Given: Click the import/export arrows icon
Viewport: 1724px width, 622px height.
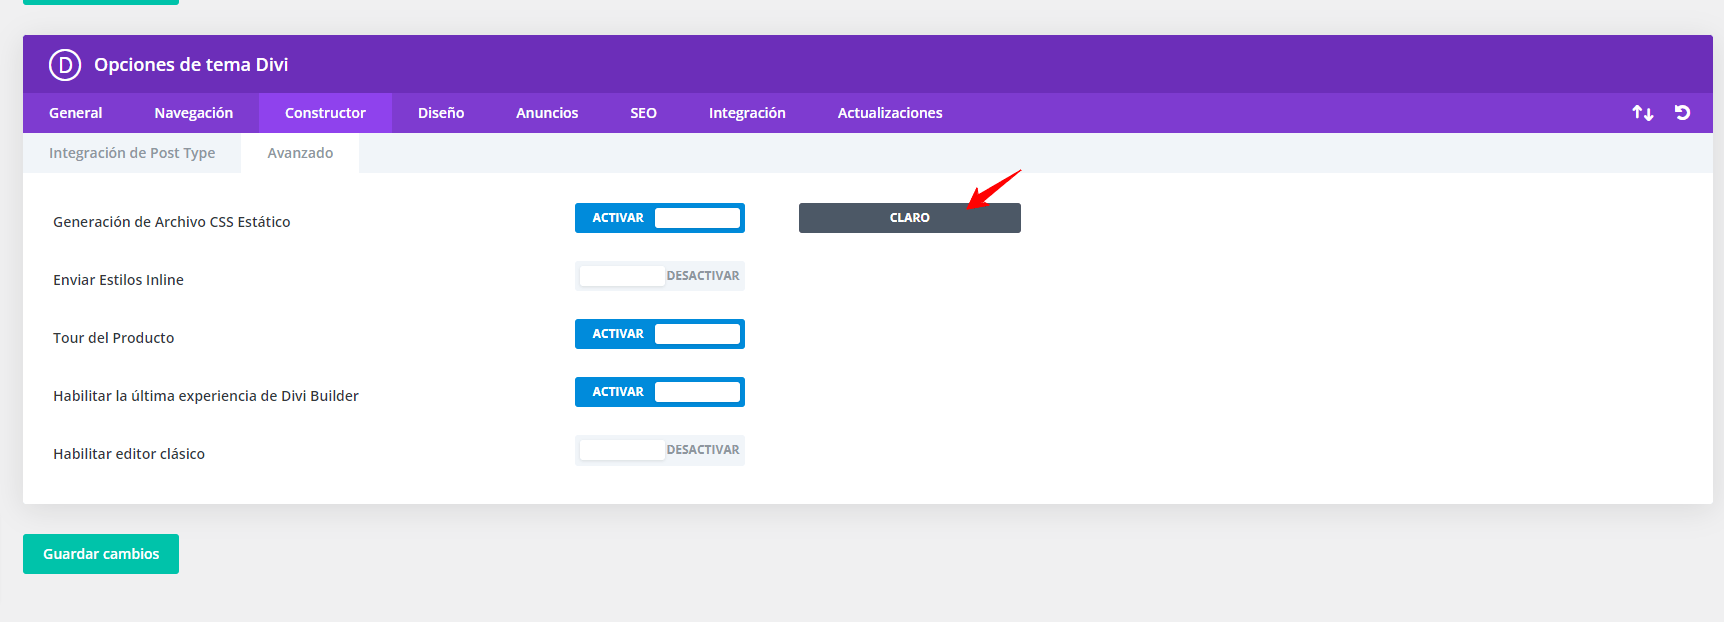Looking at the screenshot, I should point(1643,113).
